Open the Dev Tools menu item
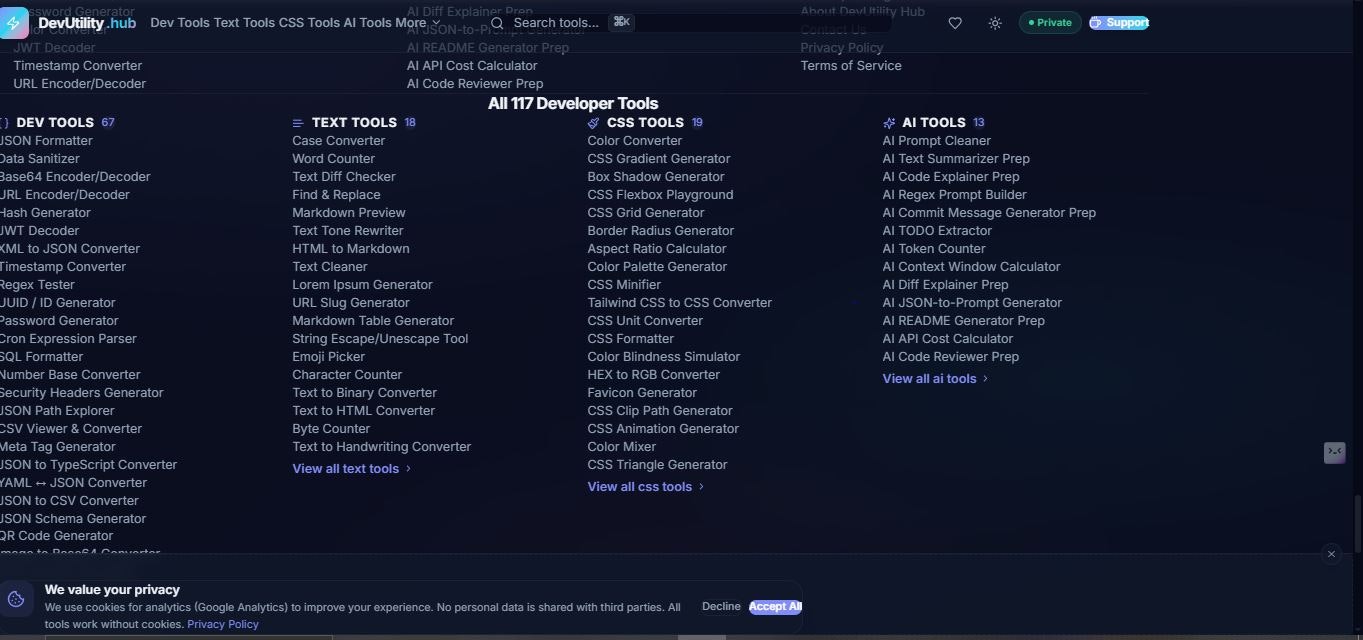The height and width of the screenshot is (640, 1363). pos(179,22)
